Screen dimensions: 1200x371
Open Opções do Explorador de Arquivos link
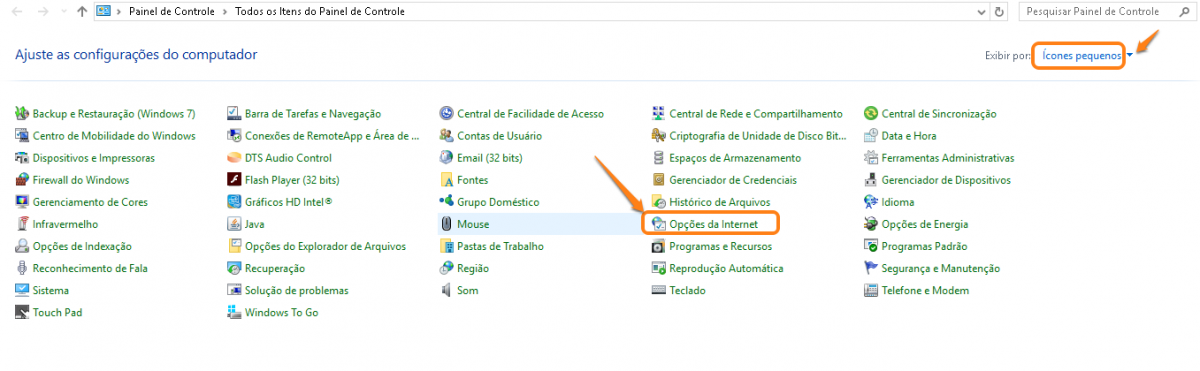click(x=325, y=246)
